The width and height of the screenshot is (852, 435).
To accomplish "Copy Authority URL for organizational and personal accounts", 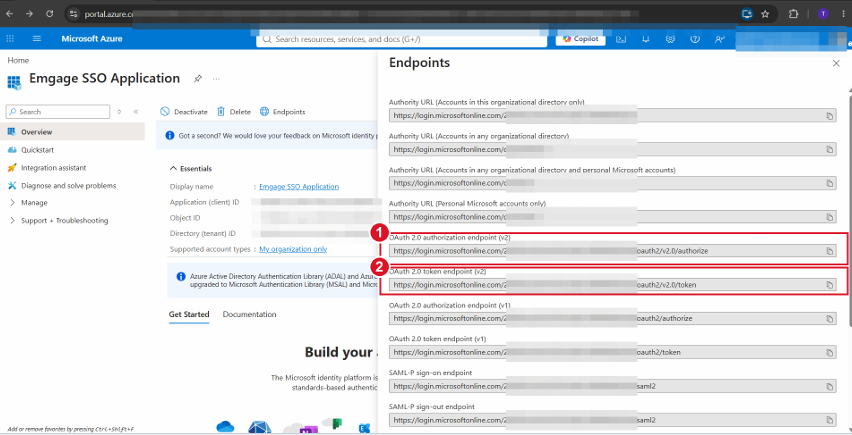I will click(829, 184).
